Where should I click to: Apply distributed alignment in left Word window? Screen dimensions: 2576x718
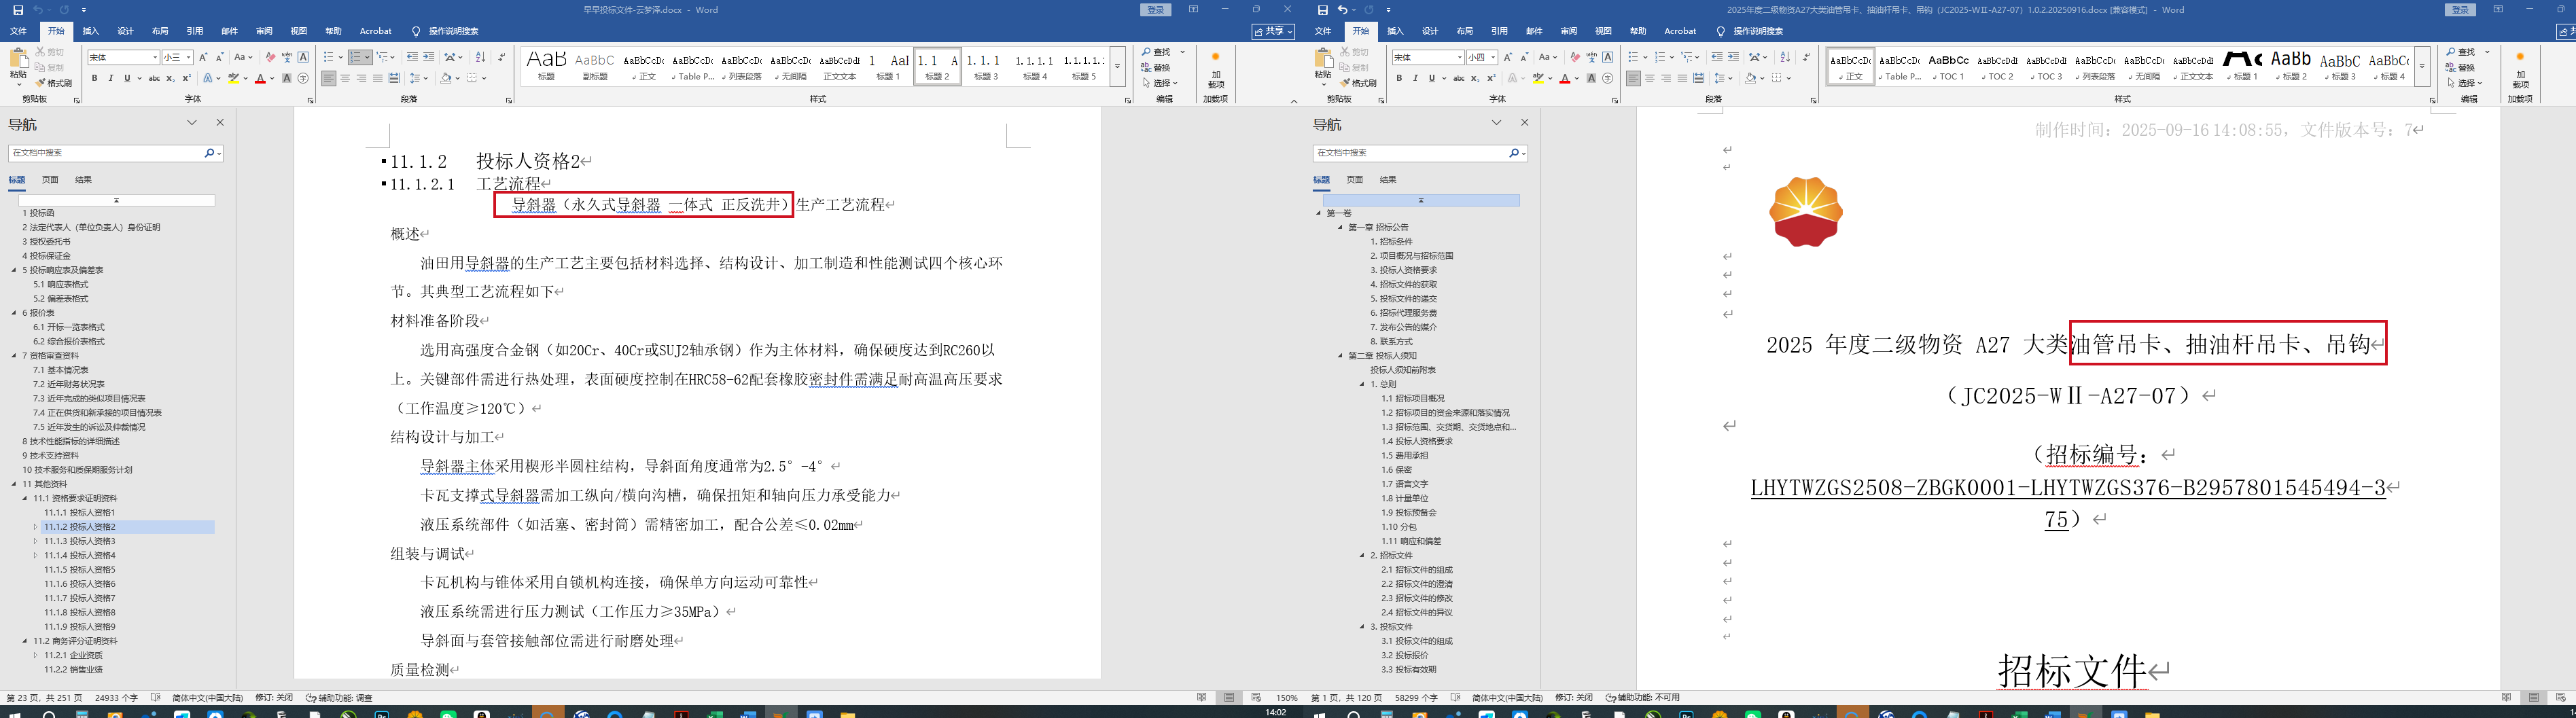click(394, 78)
